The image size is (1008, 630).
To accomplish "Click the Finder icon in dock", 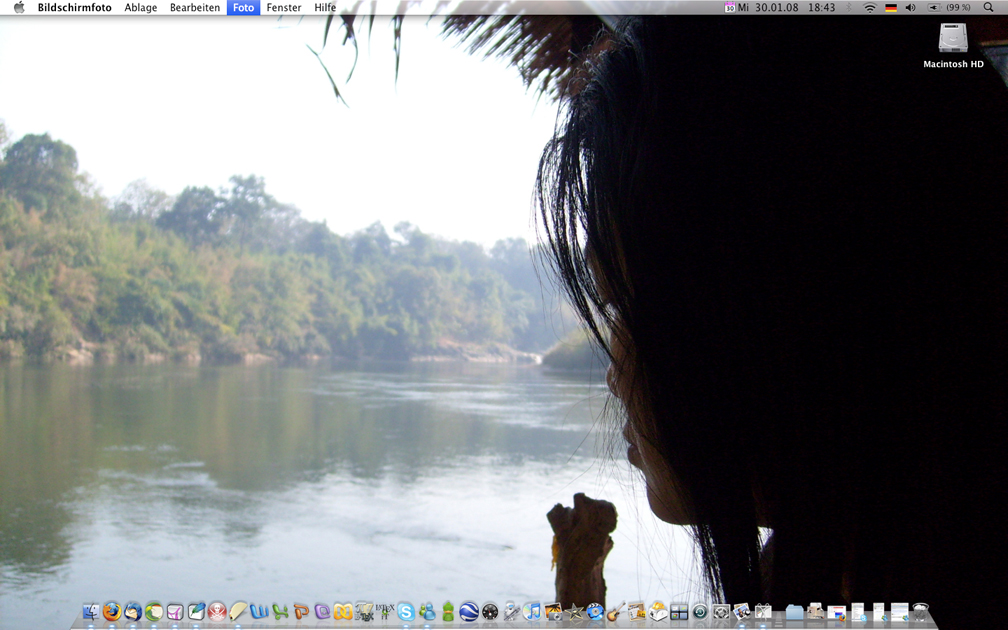I will coord(91,612).
